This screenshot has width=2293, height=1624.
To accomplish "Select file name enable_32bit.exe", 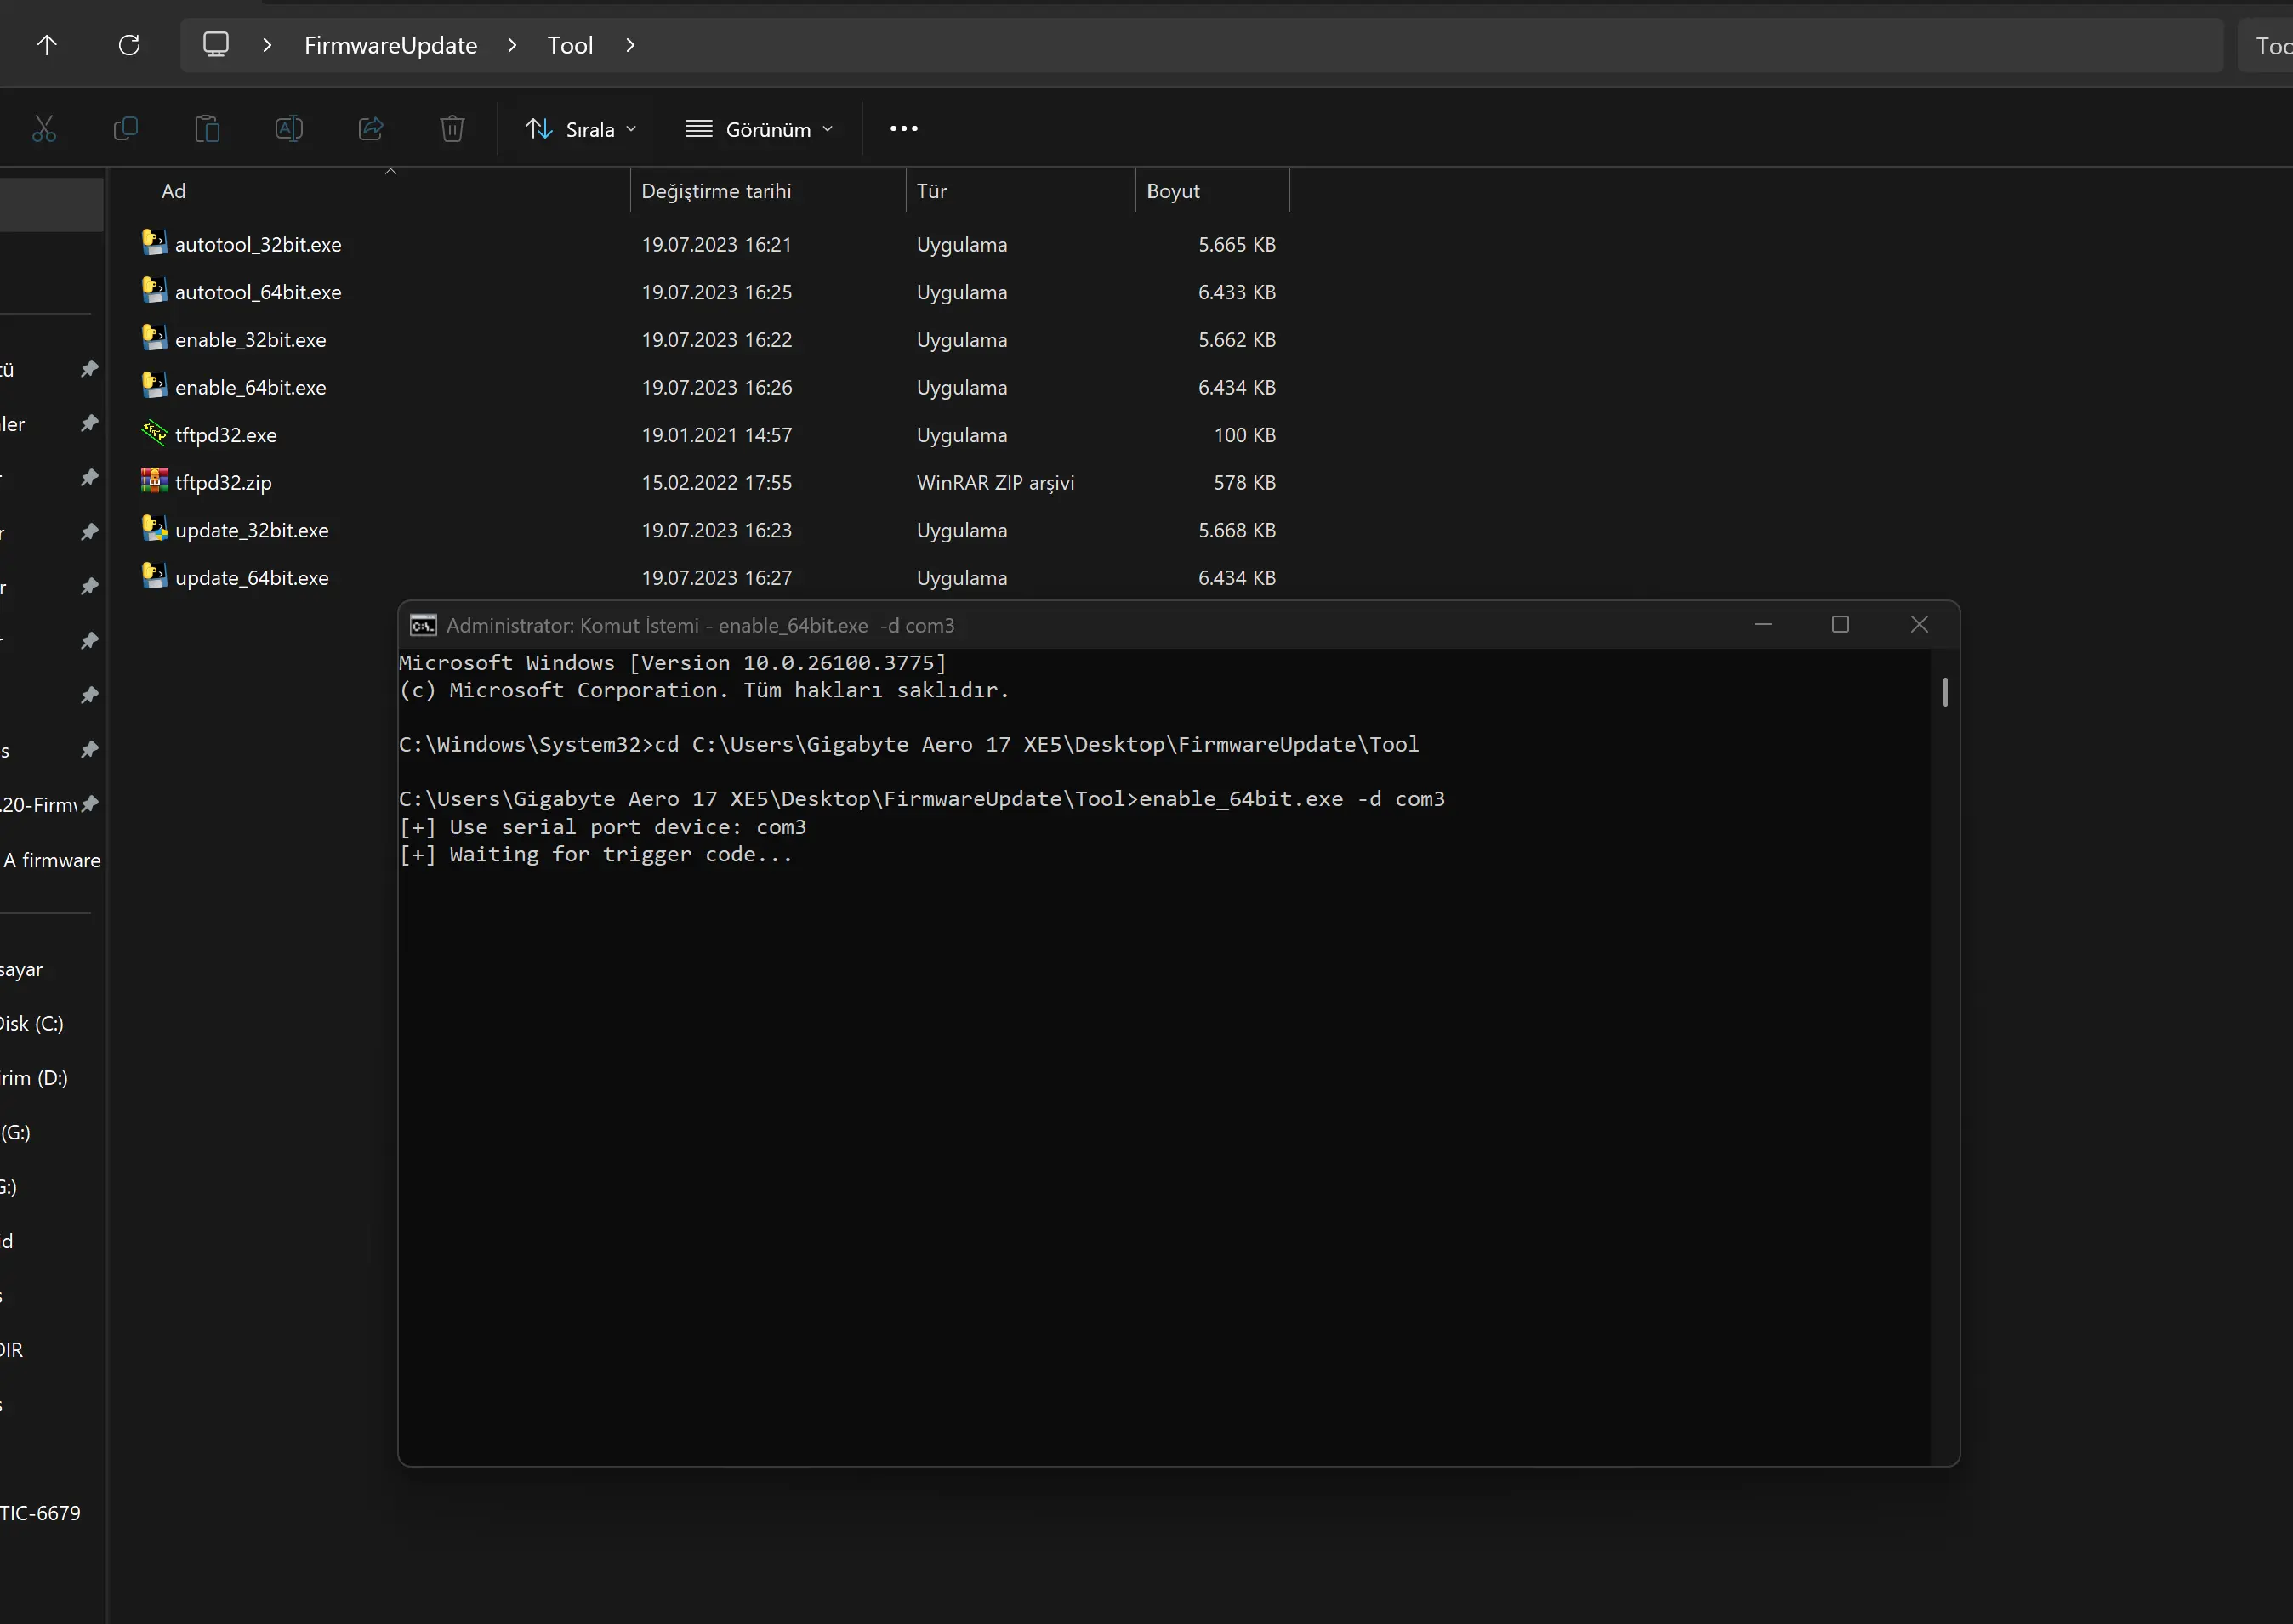I will pyautogui.click(x=250, y=340).
